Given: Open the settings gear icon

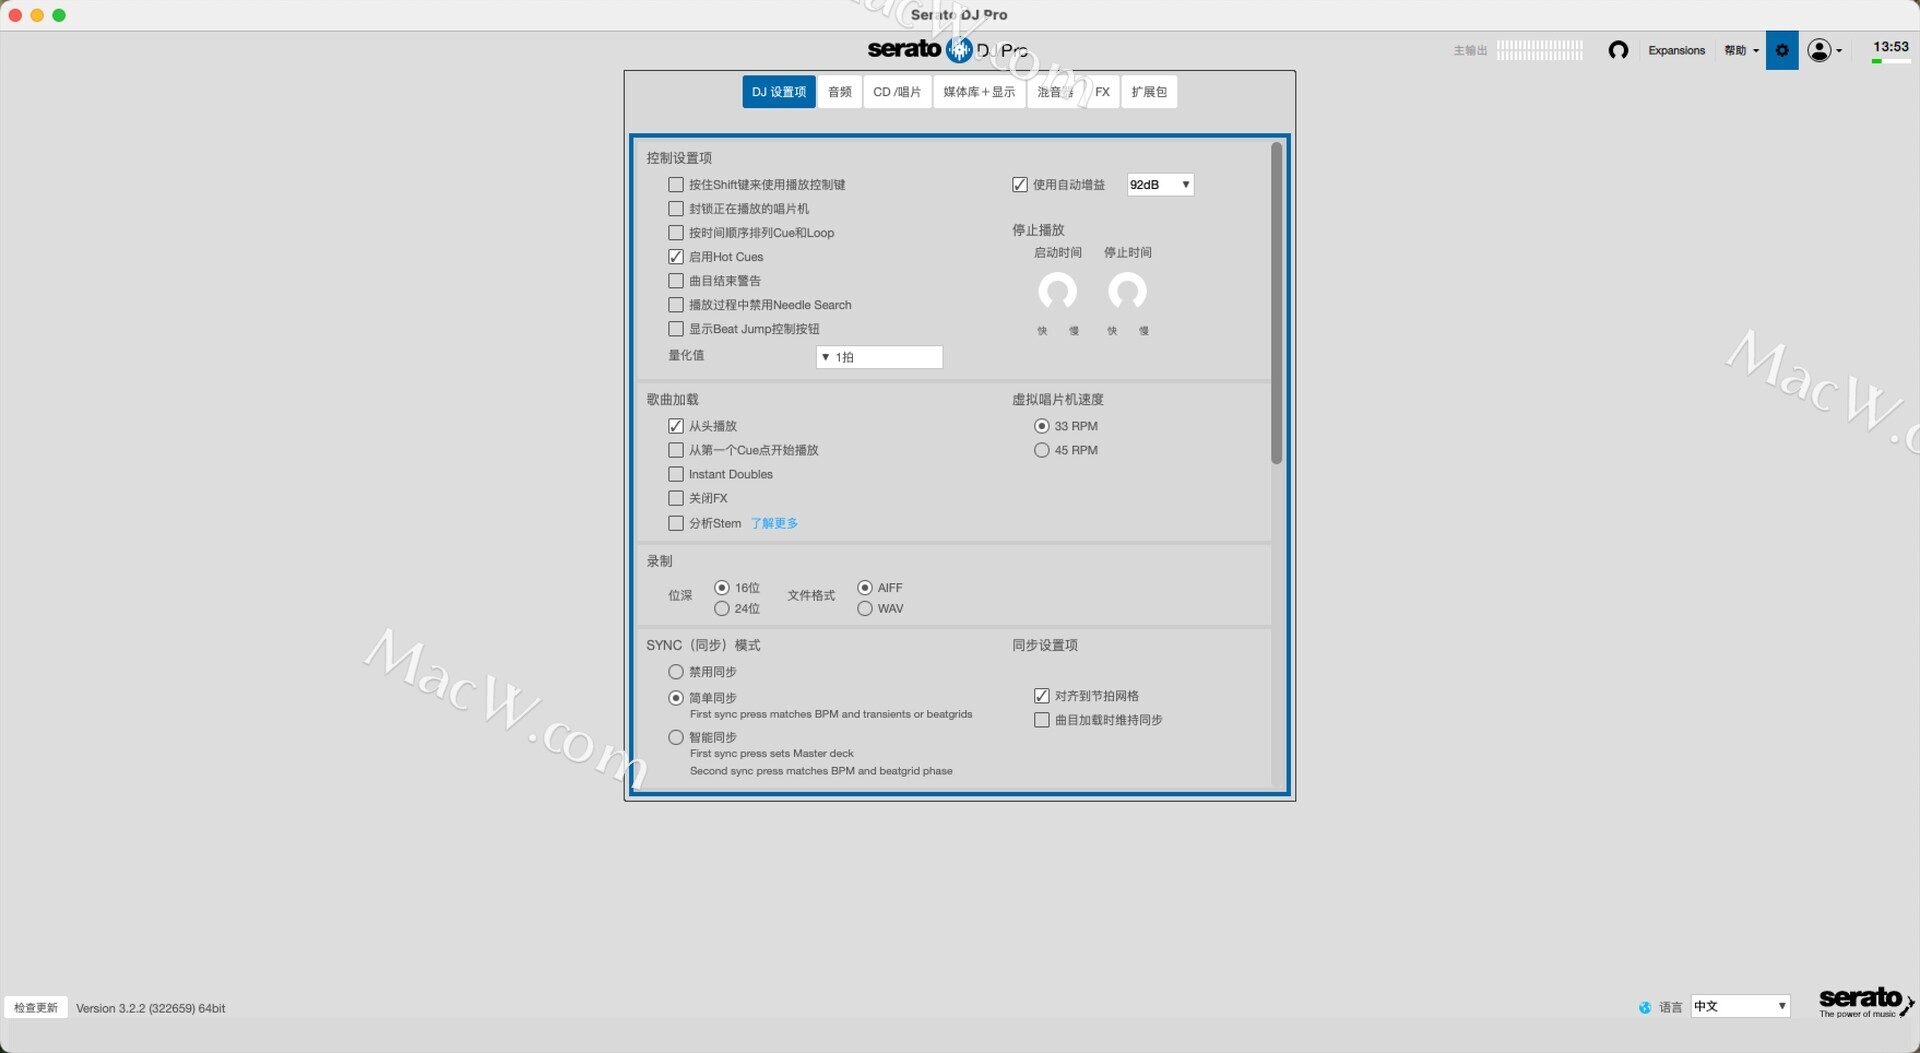Looking at the screenshot, I should coord(1782,50).
